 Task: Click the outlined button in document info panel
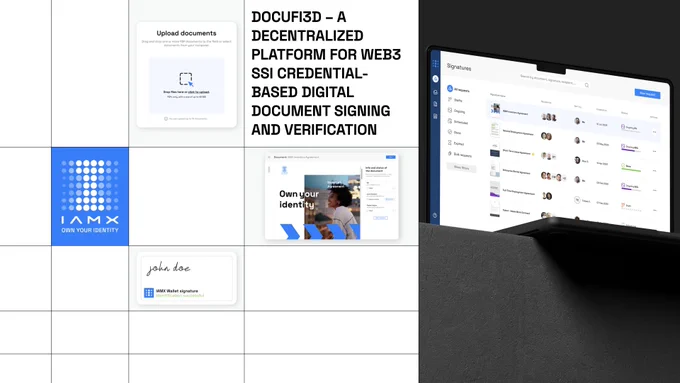[380, 218]
